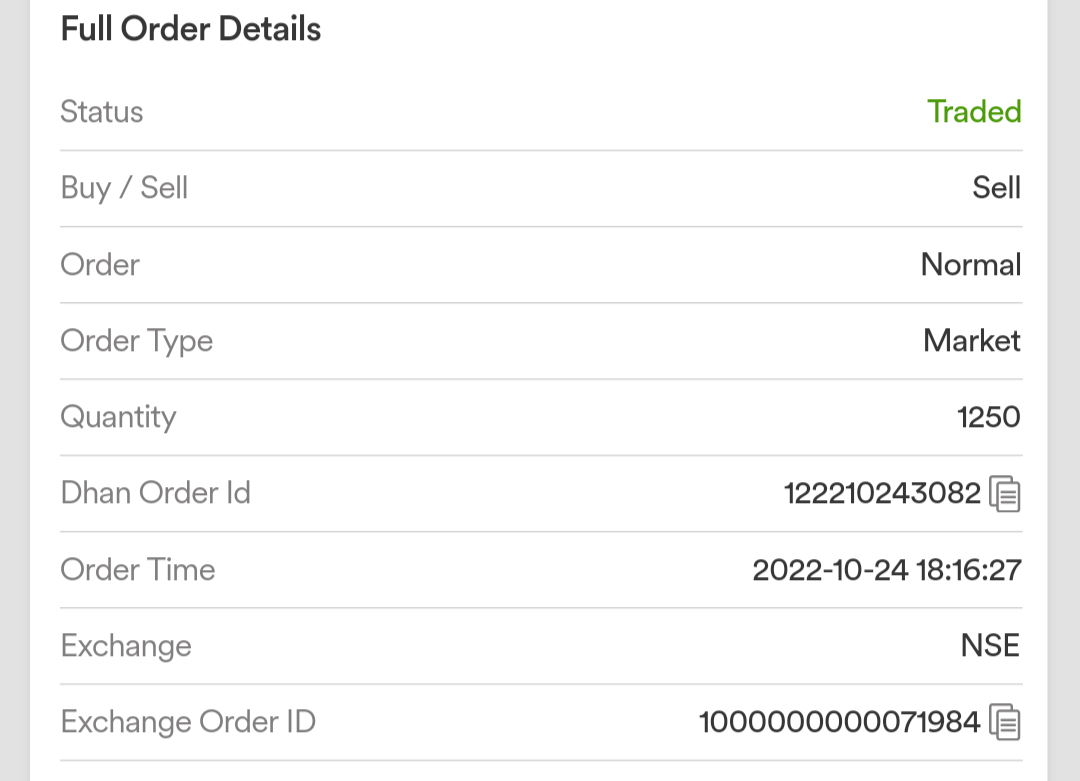Select the Order Type label
Image resolution: width=1080 pixels, height=781 pixels.
[137, 341]
